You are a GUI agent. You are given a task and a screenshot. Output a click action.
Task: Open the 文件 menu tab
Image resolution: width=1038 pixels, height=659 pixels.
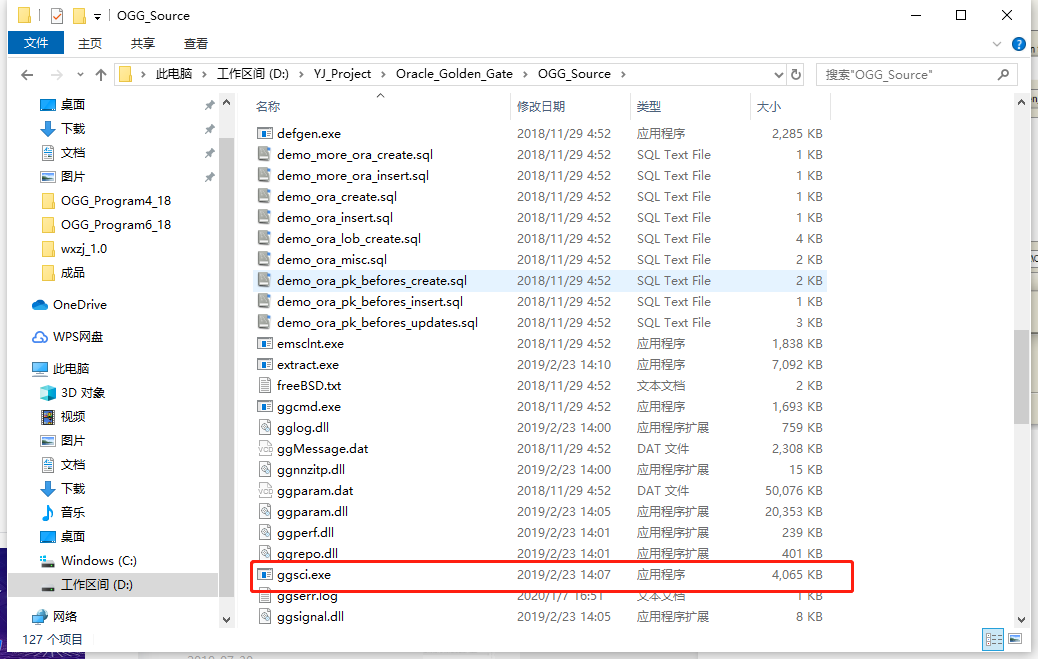tap(36, 43)
